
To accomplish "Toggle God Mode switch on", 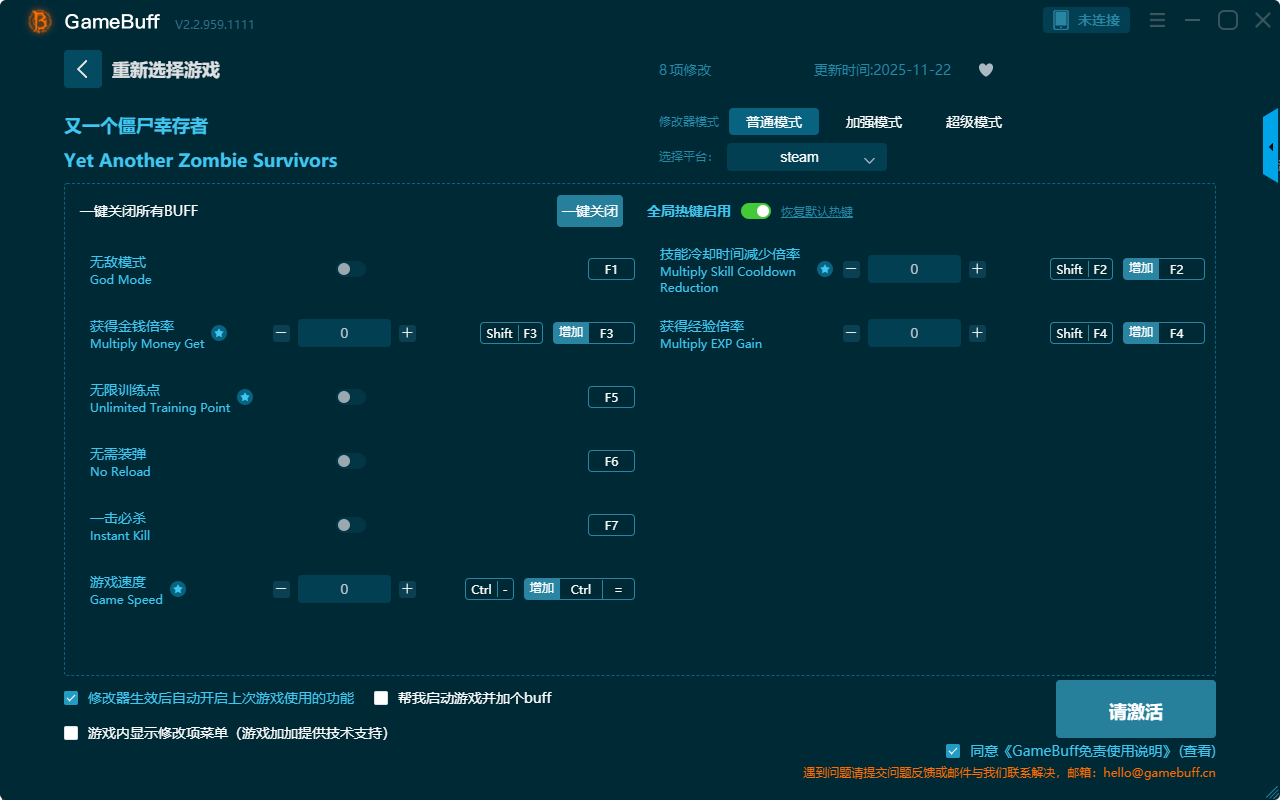I will tap(351, 269).
